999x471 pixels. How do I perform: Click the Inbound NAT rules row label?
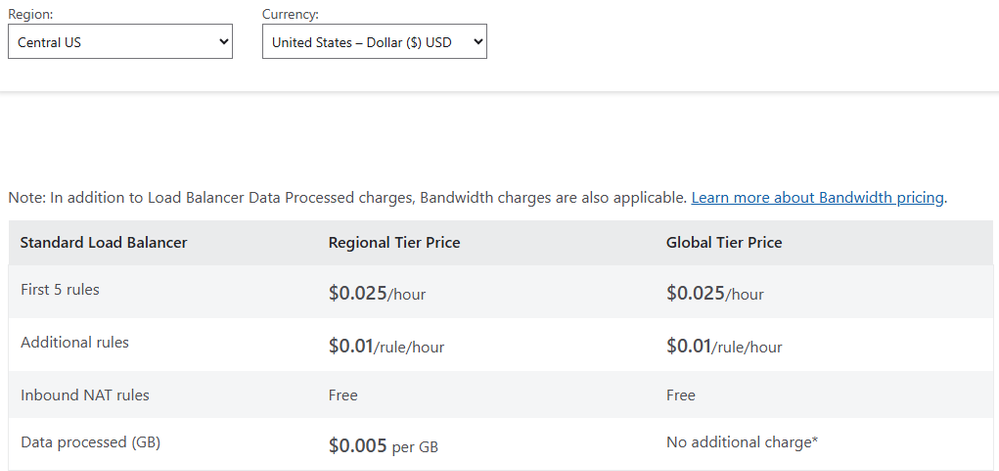pyautogui.click(x=85, y=395)
